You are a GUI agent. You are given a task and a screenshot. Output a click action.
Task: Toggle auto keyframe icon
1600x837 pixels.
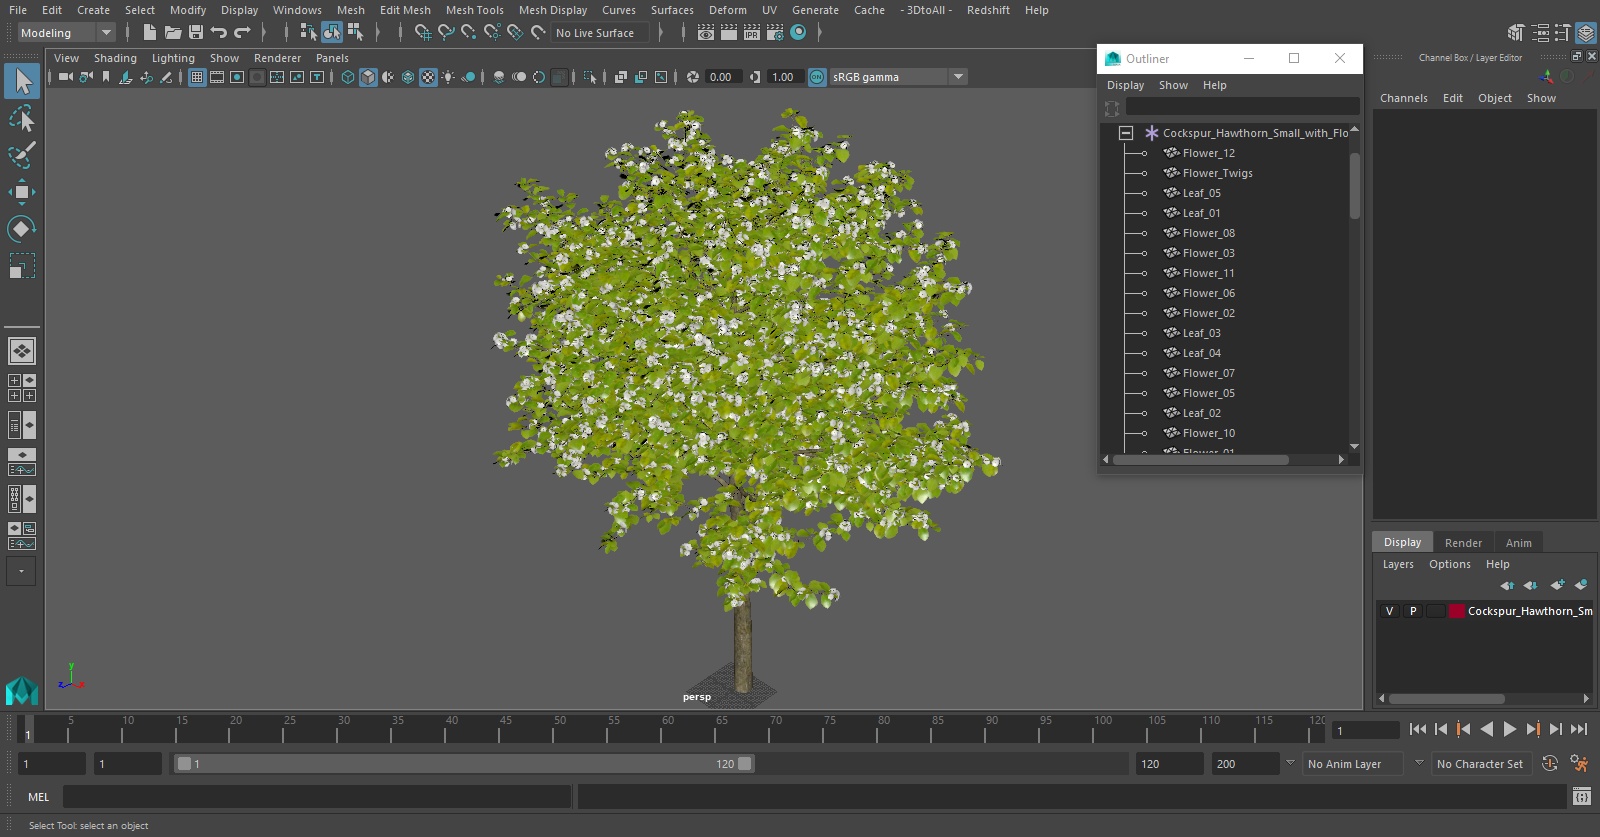pyautogui.click(x=1550, y=764)
